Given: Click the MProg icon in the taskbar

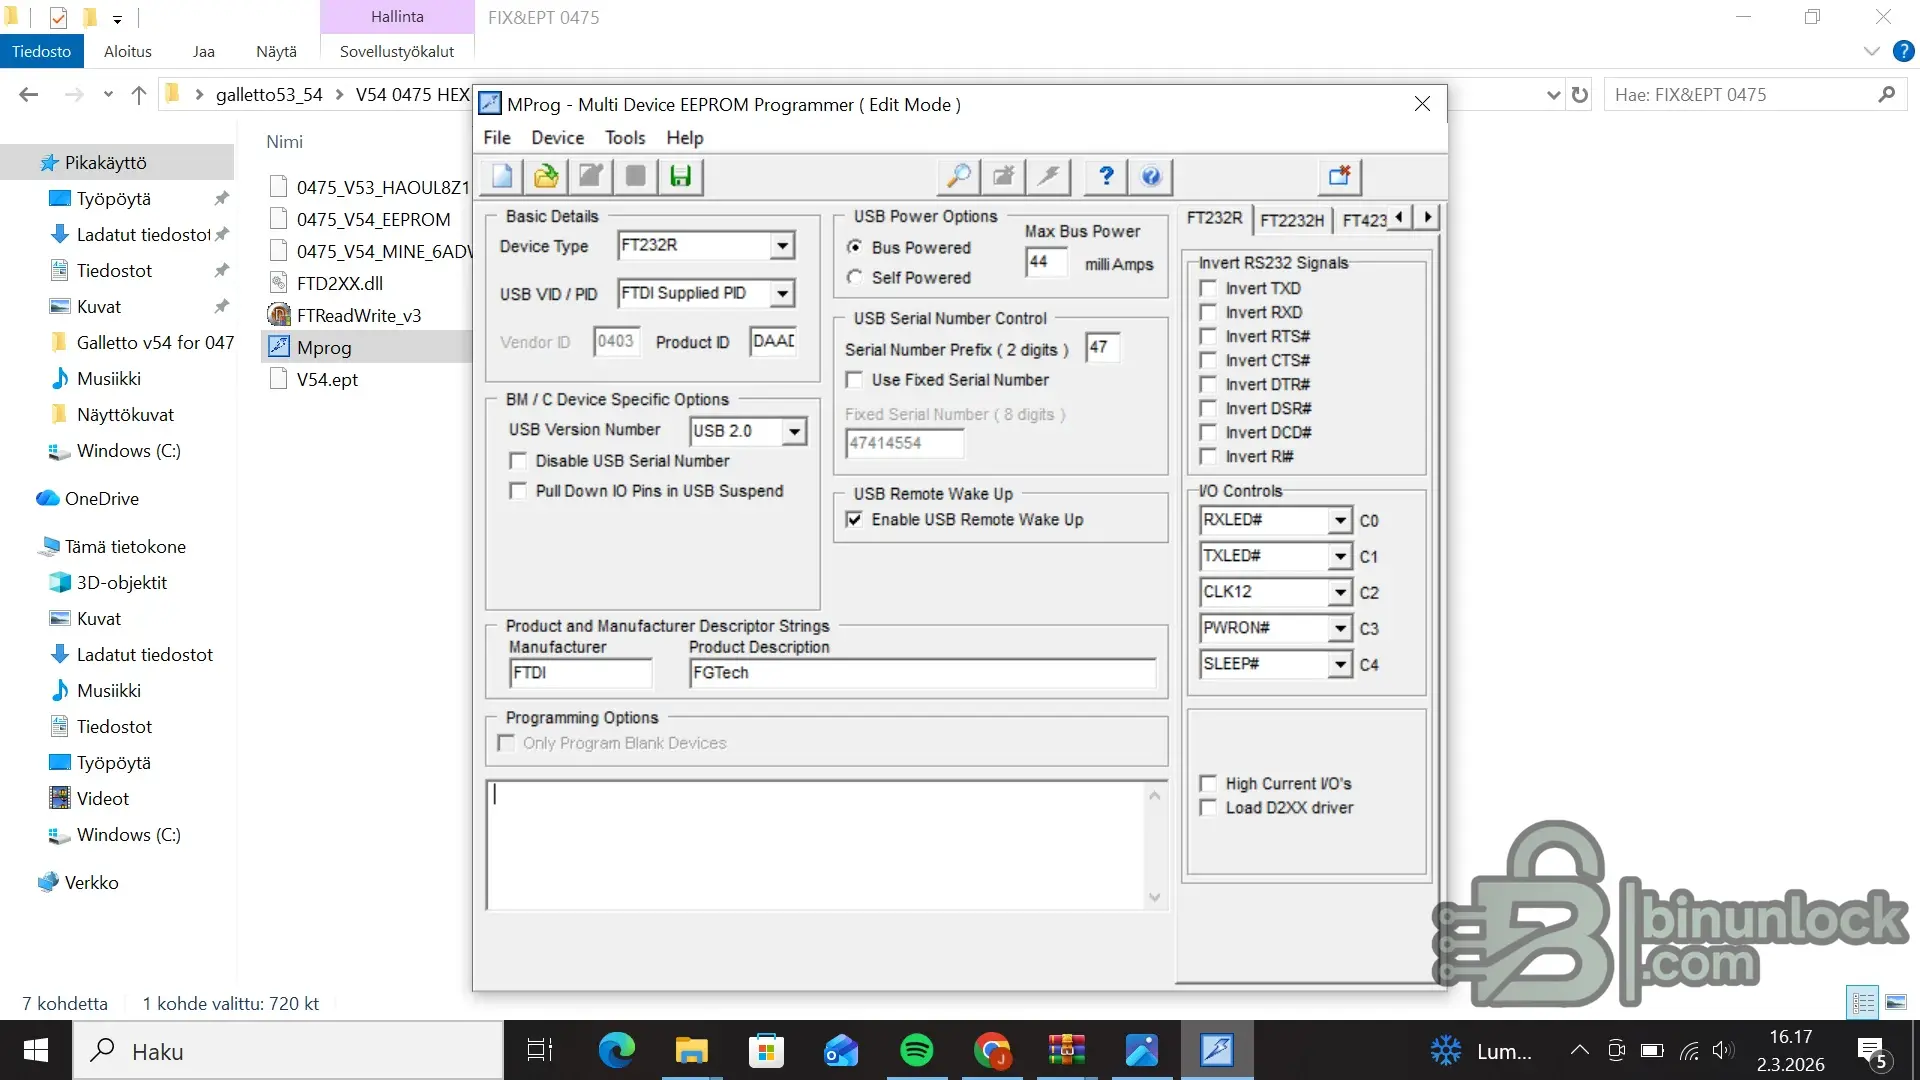Looking at the screenshot, I should click(1216, 1051).
